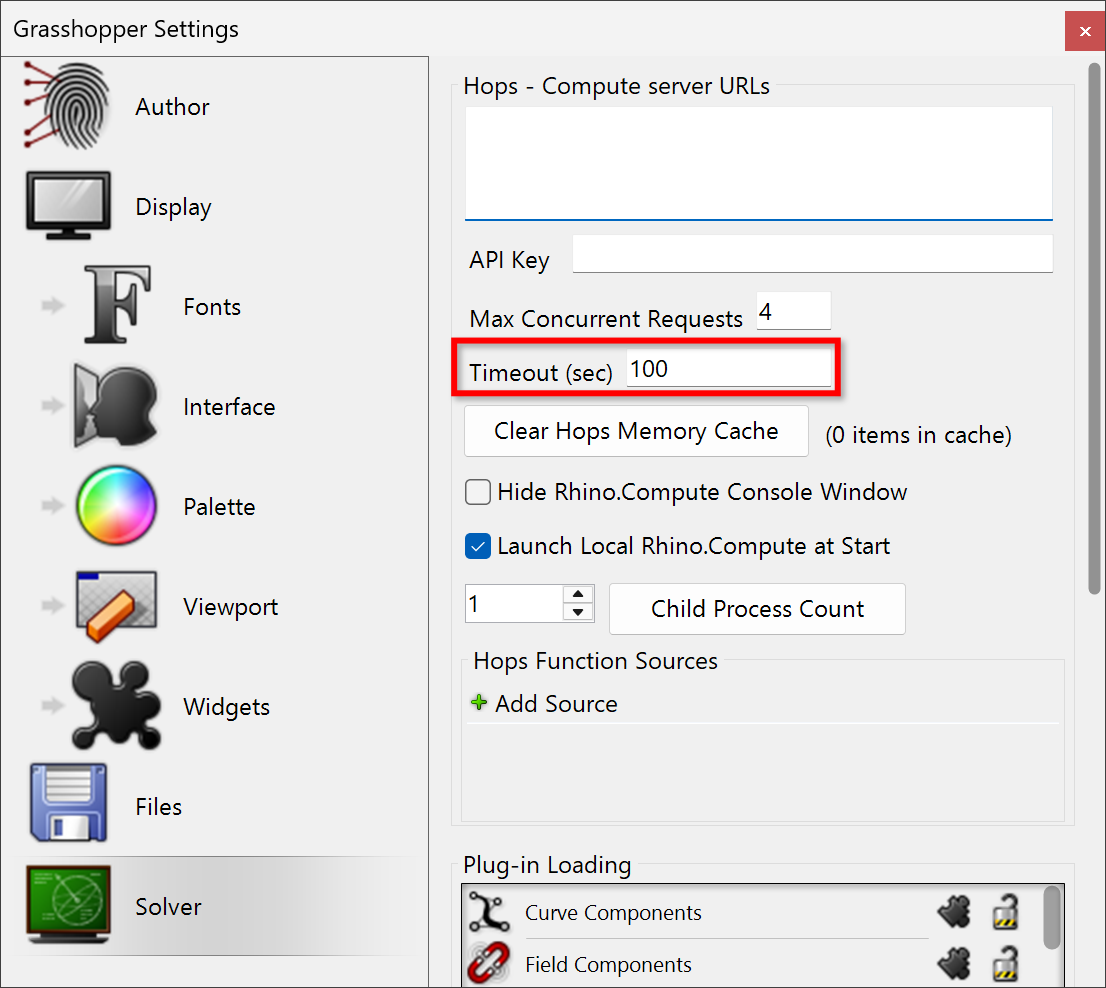Uncheck Launch Local Rhino.Compute at Start

tap(479, 546)
